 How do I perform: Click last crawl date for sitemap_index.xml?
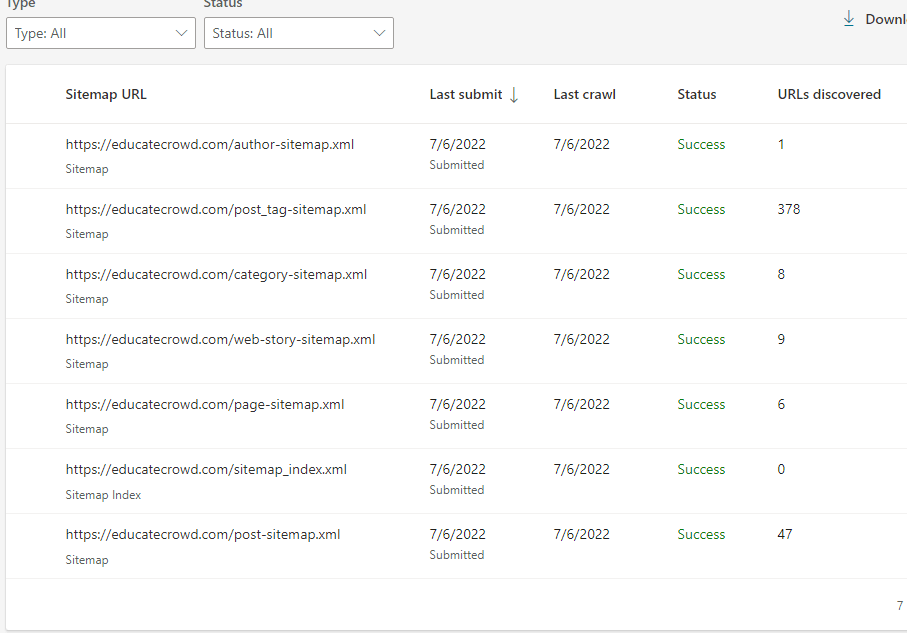pyautogui.click(x=581, y=469)
